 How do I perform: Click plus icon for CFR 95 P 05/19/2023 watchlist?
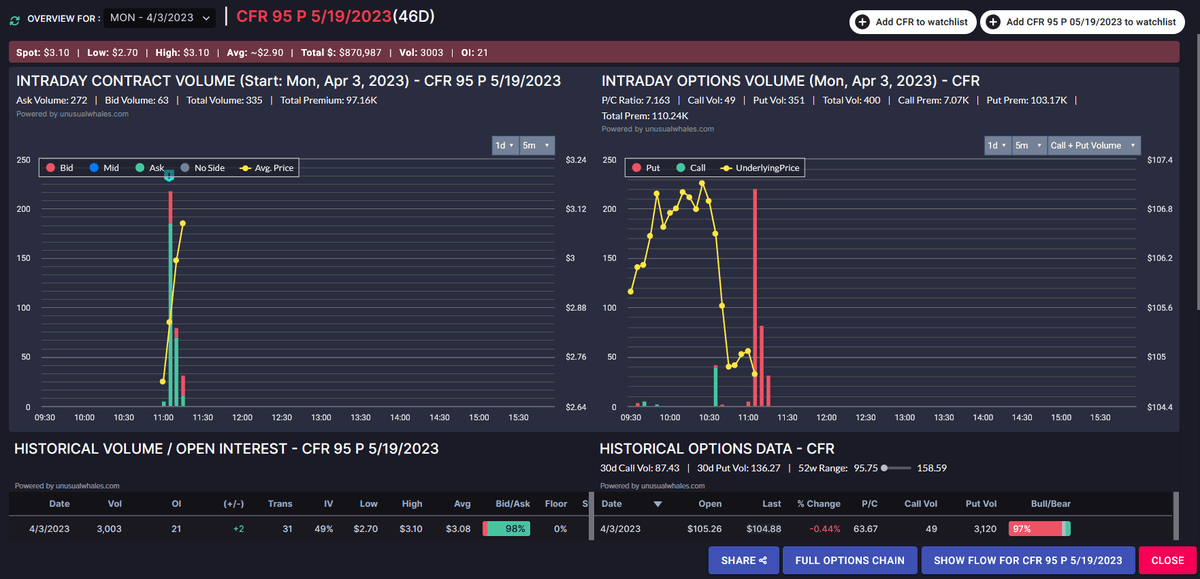point(993,22)
